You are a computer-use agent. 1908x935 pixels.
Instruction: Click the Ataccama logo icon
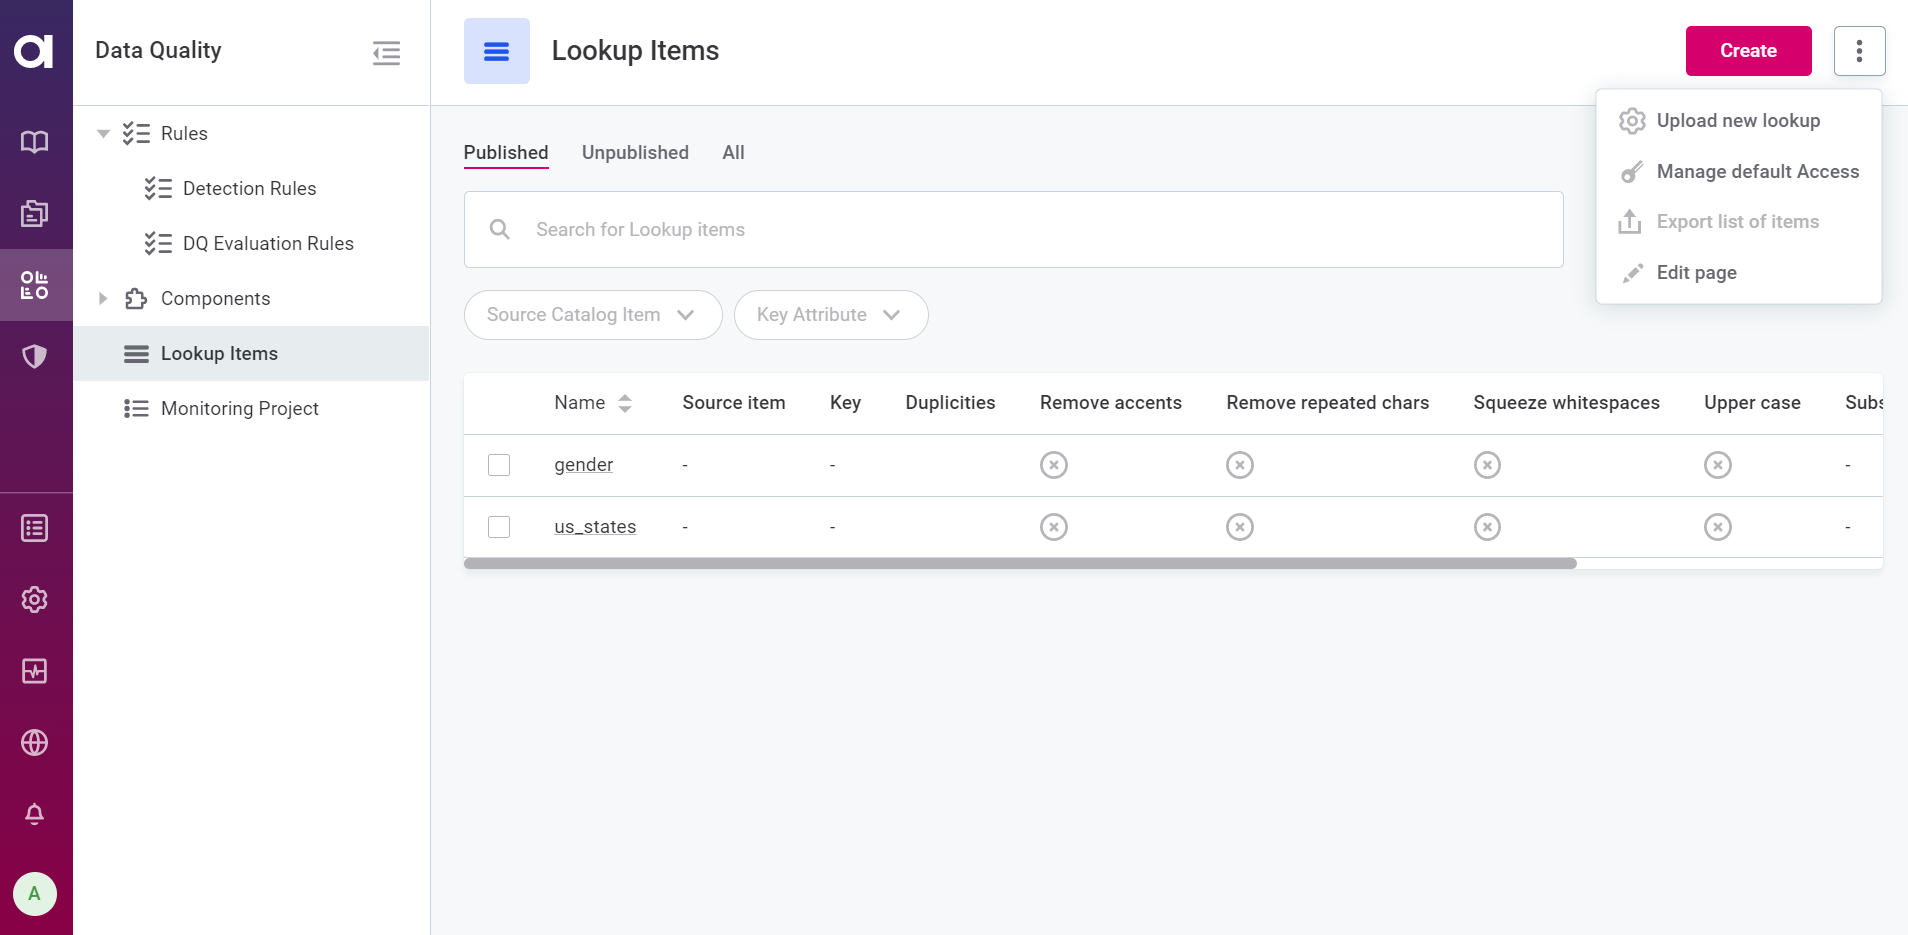[34, 51]
